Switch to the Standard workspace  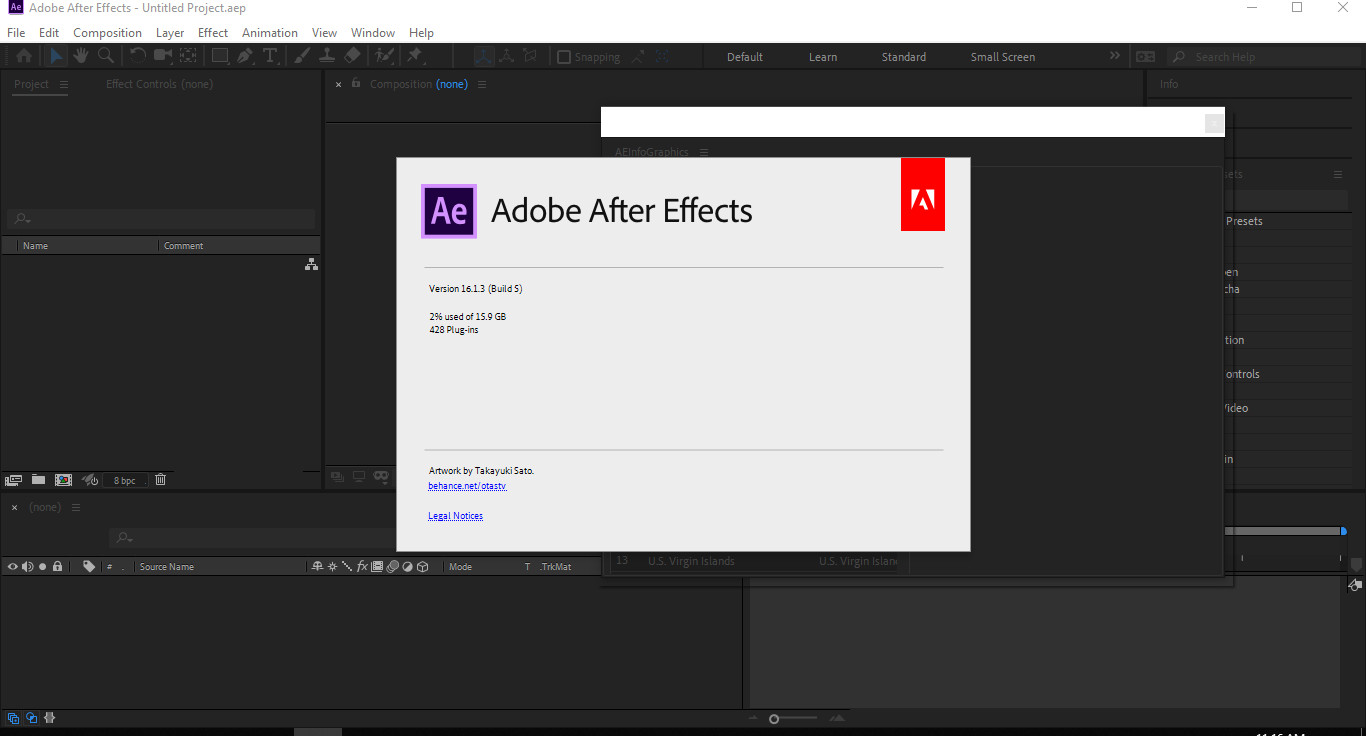click(904, 57)
